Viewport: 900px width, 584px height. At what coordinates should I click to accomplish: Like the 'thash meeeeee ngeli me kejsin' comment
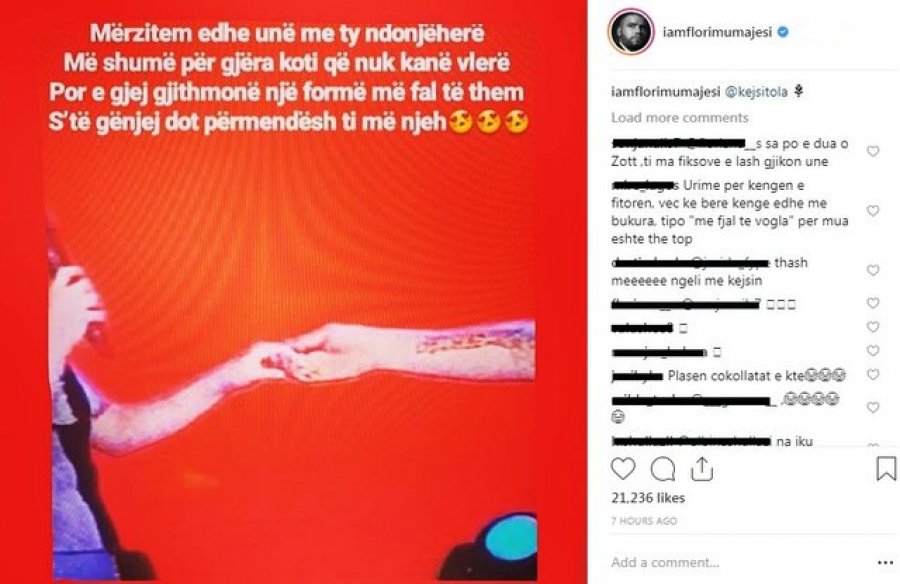click(873, 270)
